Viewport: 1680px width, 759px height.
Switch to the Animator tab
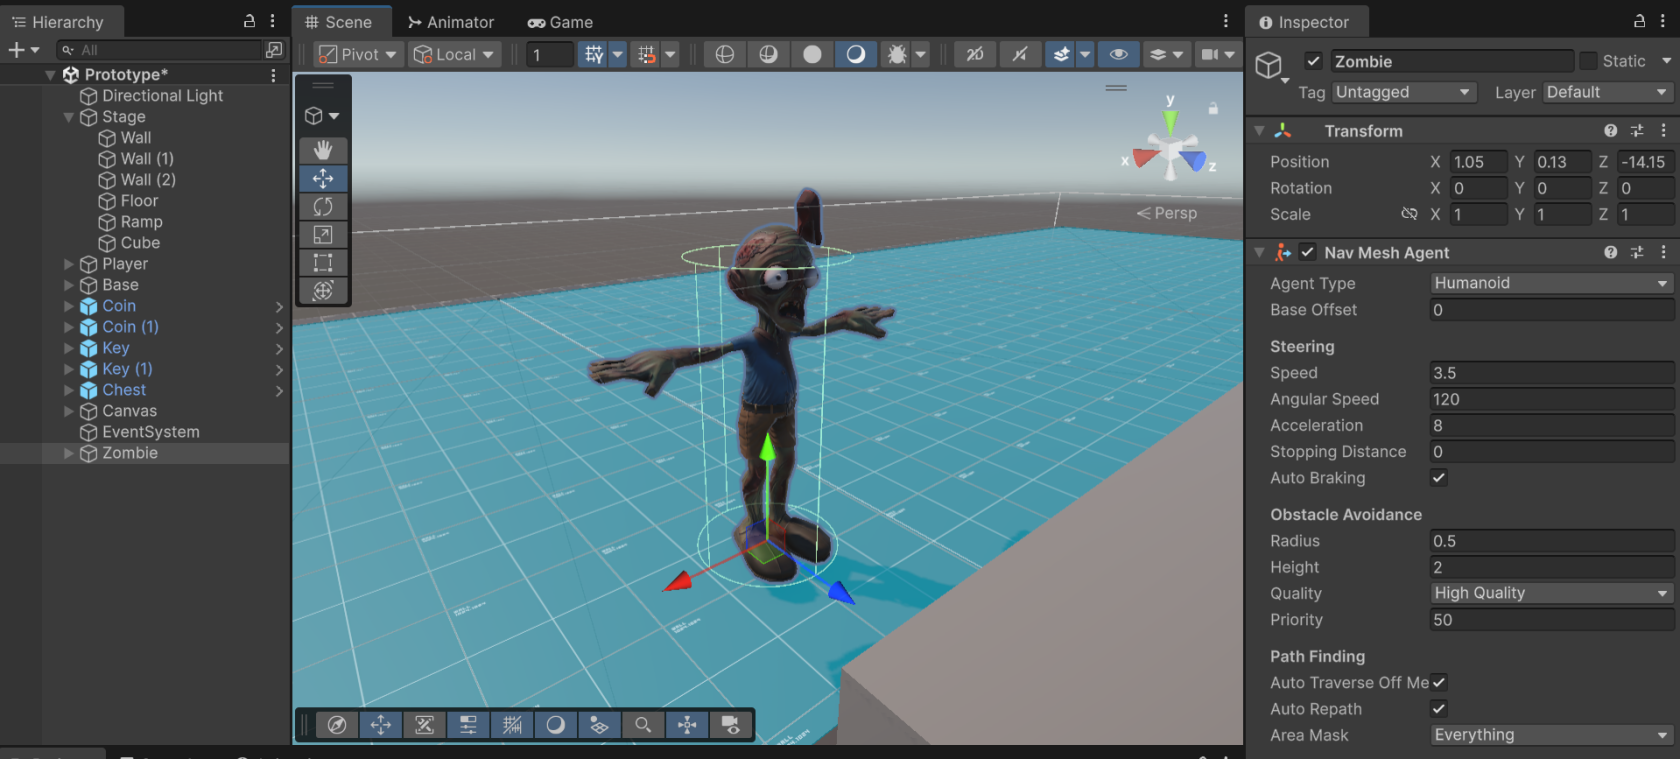point(451,22)
